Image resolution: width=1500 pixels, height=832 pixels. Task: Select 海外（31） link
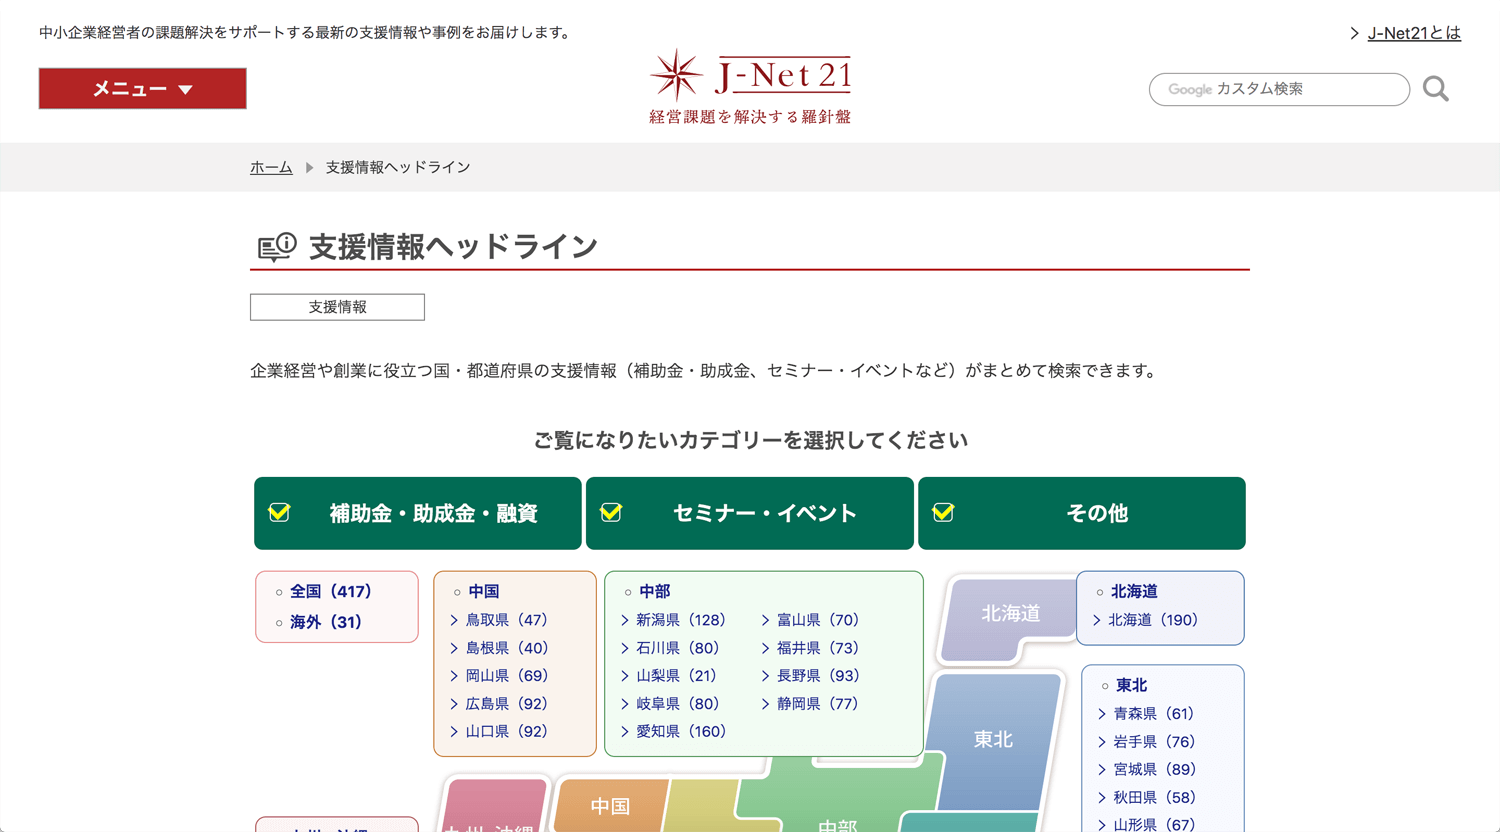click(x=326, y=622)
